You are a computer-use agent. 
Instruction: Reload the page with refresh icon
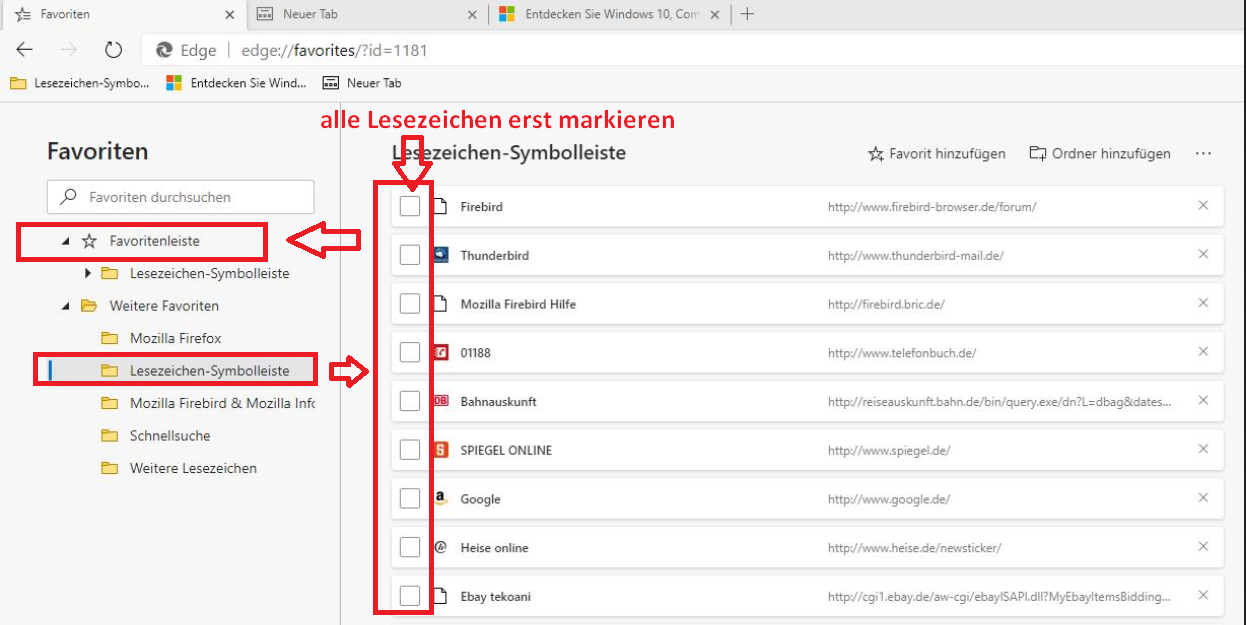tap(113, 50)
